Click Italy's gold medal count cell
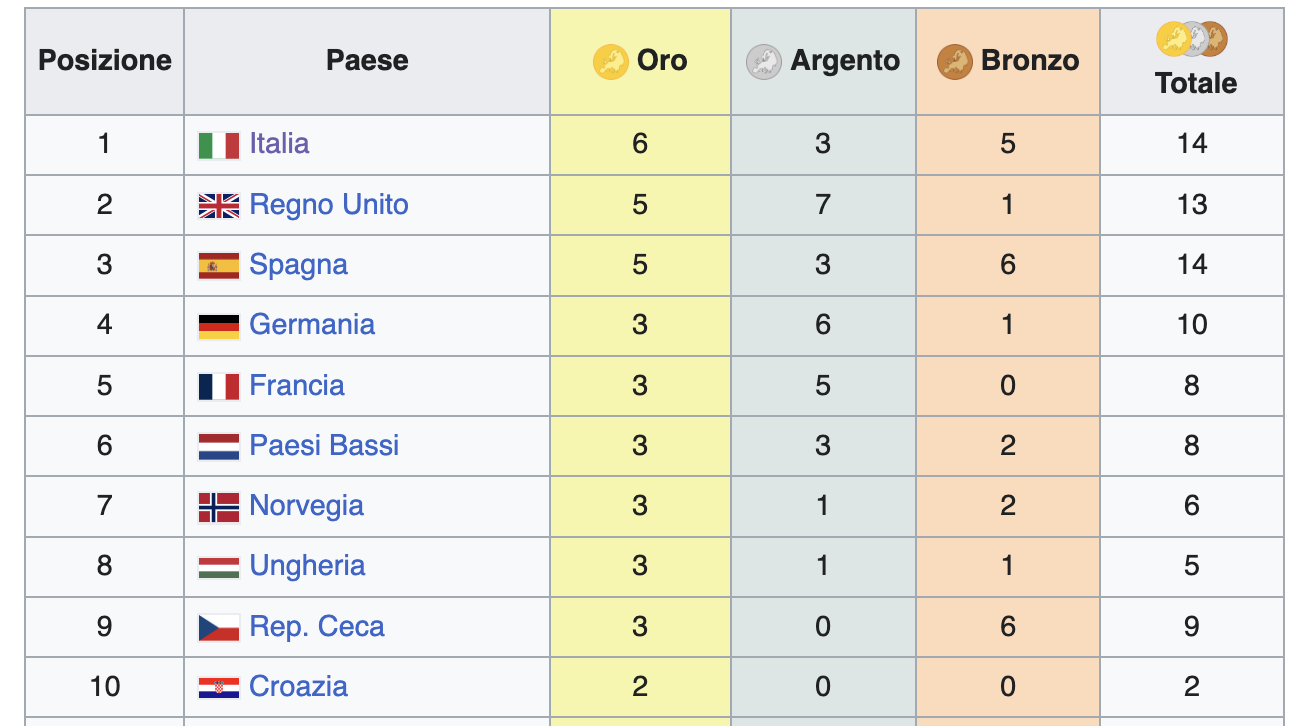 point(640,145)
